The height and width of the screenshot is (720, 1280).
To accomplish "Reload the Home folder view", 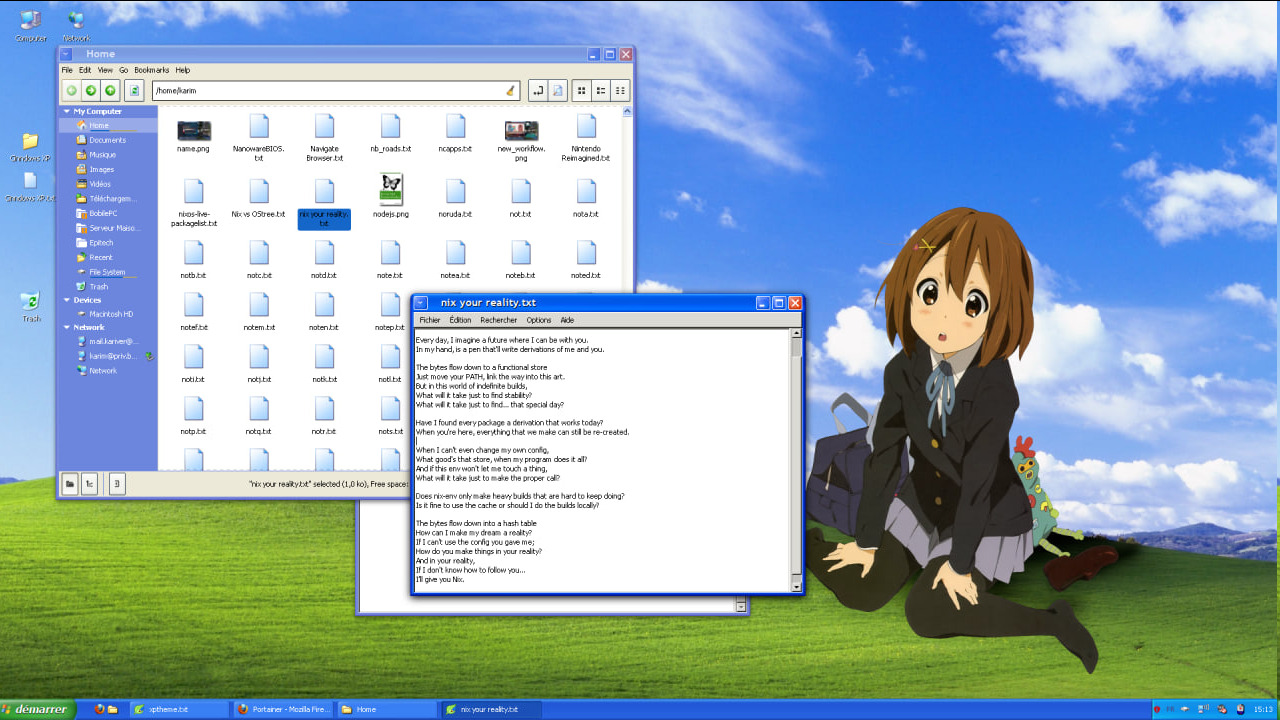I will (135, 91).
